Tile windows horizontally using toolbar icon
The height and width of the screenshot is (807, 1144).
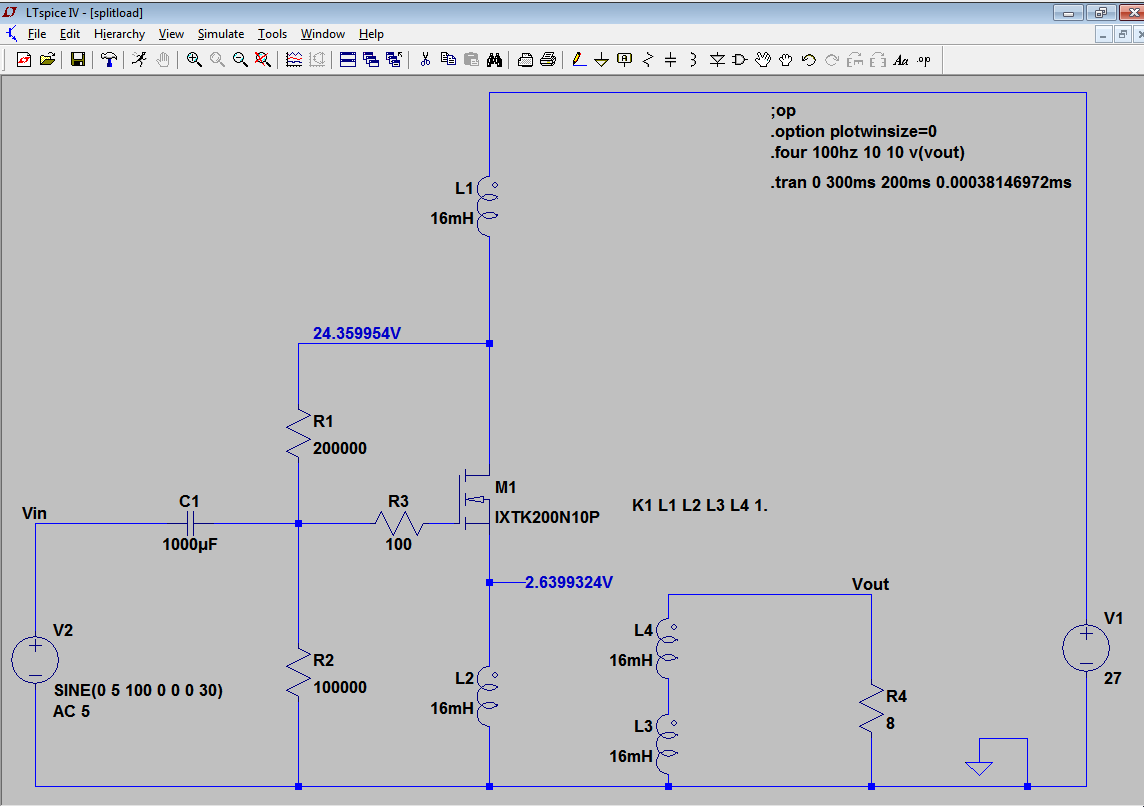click(x=348, y=60)
